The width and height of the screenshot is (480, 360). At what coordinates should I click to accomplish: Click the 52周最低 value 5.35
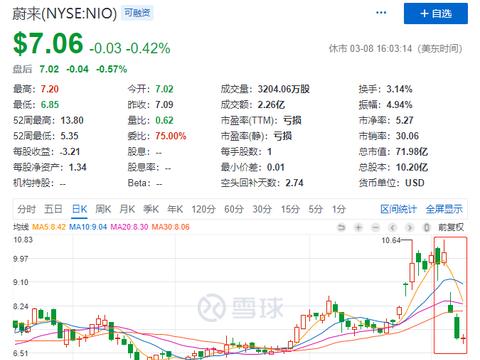pos(69,136)
